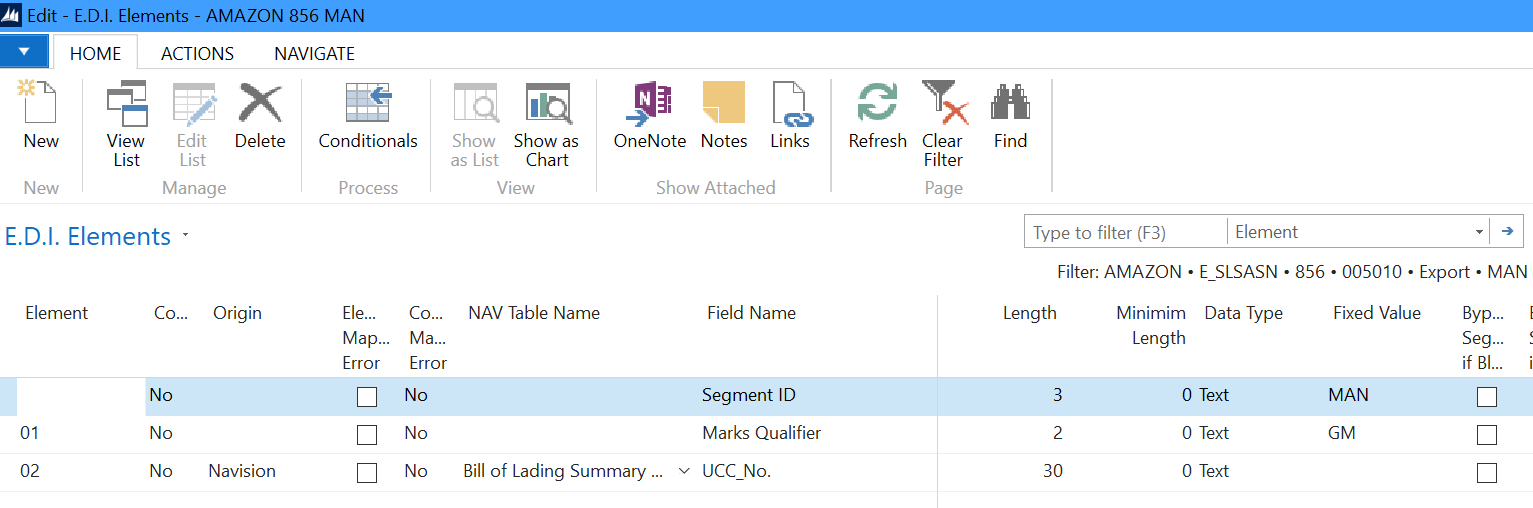Click the filter summary text line
Screen dimensions: 1533x508
tap(1292, 272)
